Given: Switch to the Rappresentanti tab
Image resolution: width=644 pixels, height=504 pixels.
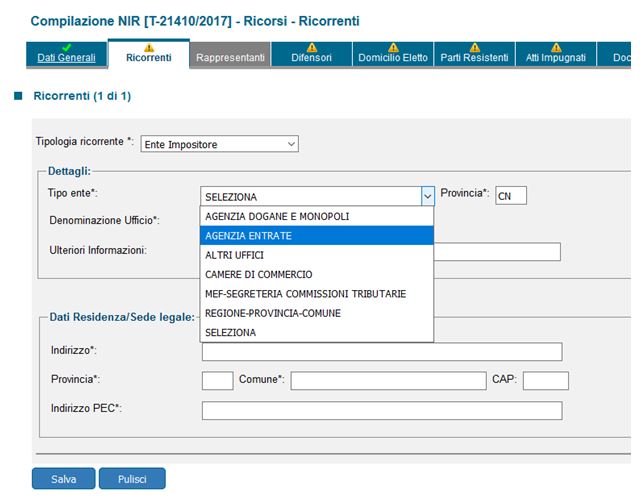Looking at the screenshot, I should (x=230, y=58).
